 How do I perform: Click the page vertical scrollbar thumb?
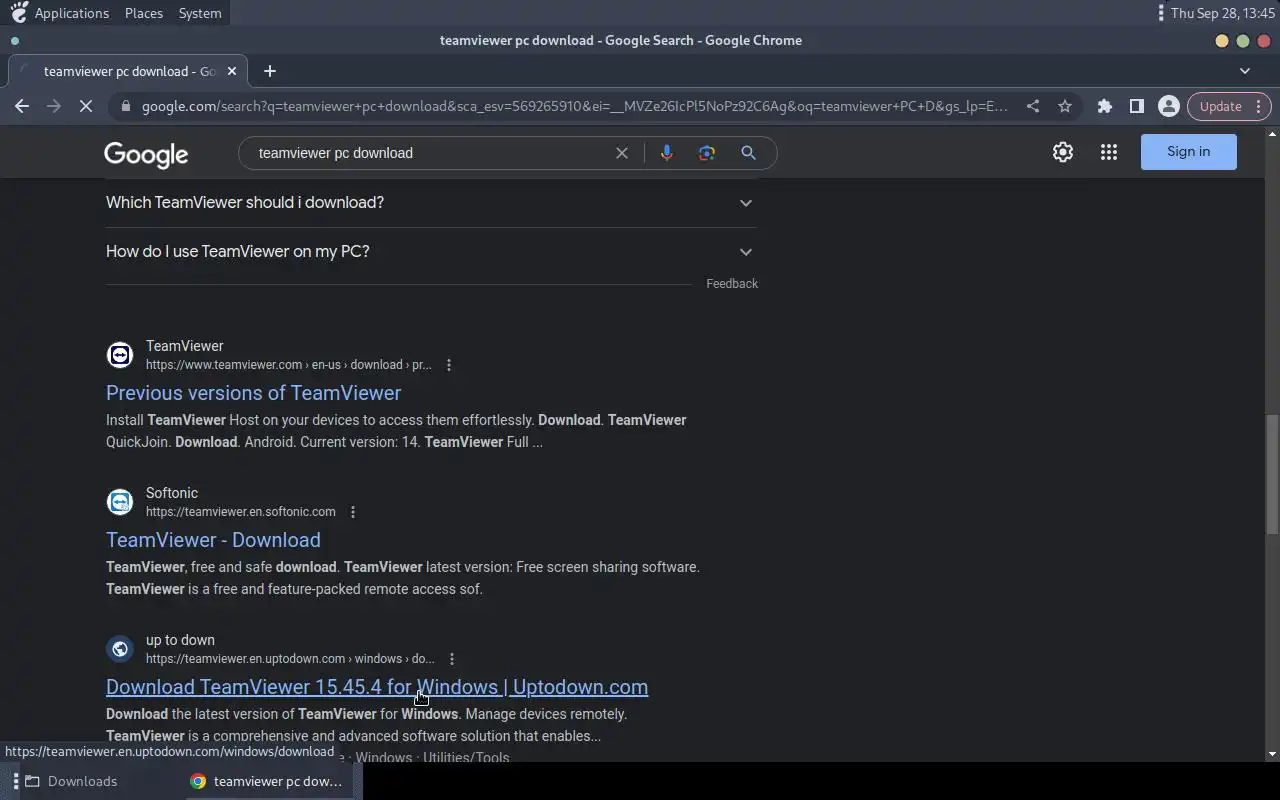coord(1272,475)
